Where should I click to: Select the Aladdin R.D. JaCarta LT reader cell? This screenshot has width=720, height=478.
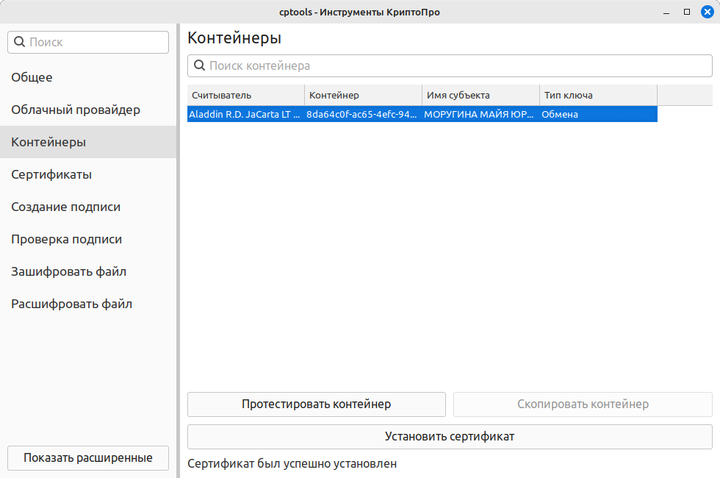246,114
